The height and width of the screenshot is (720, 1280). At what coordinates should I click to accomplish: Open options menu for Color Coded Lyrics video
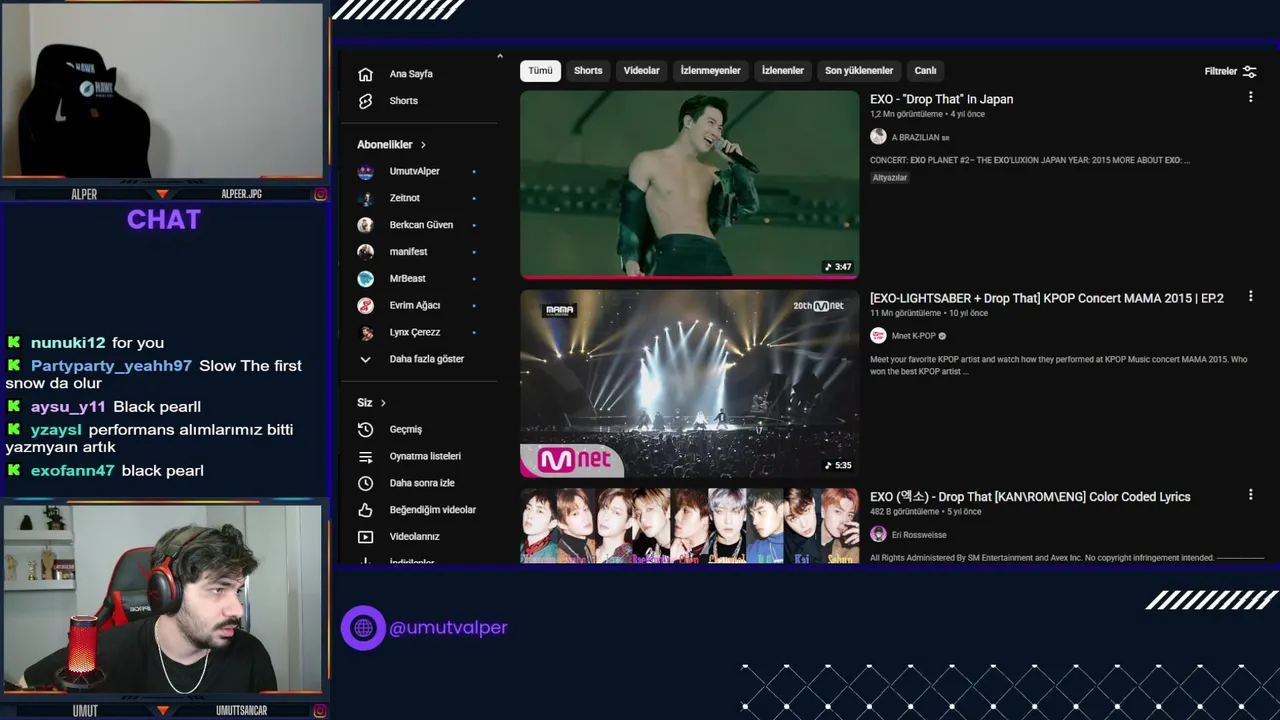(1250, 494)
